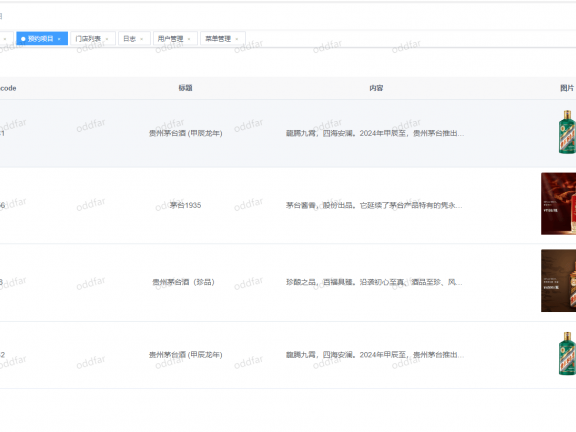Viewport: 576px width, 432px height.
Task: Click the 图片 column header
Action: 567,88
